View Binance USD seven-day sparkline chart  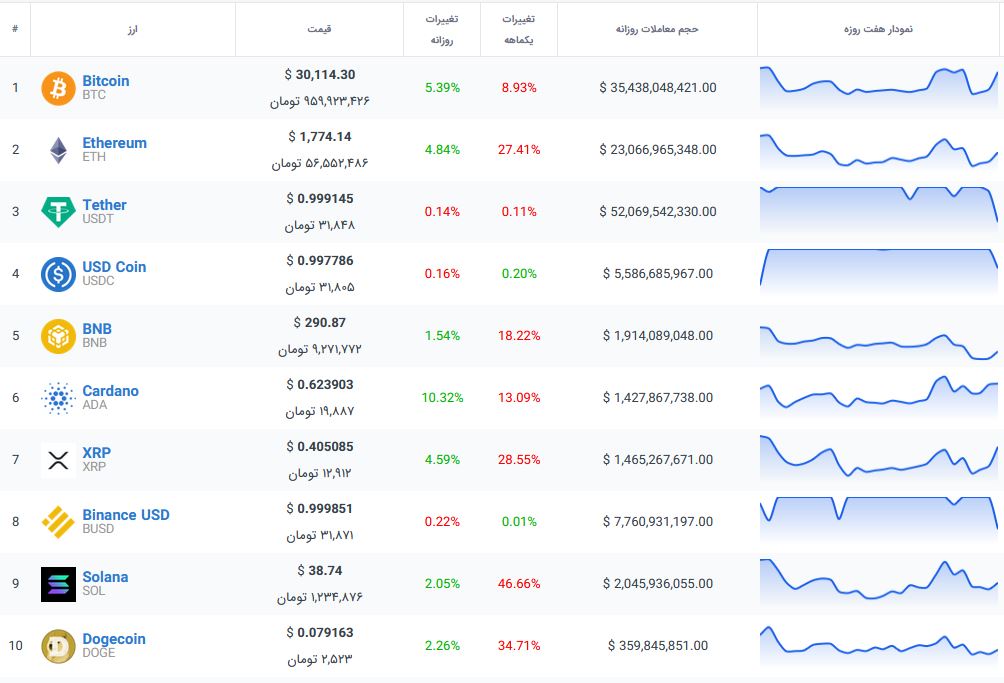point(878,518)
